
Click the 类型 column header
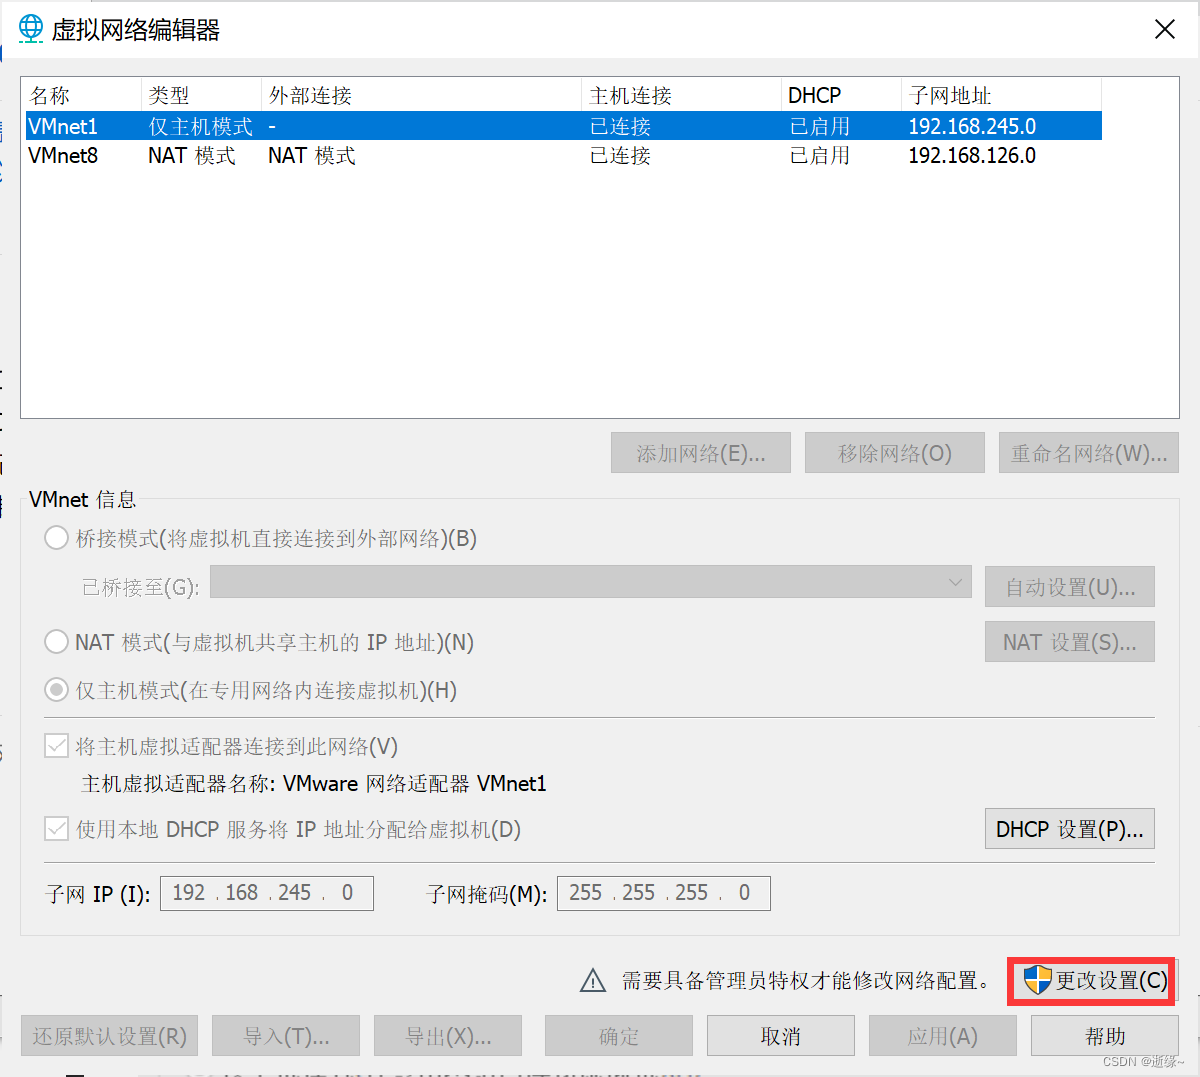(x=201, y=95)
